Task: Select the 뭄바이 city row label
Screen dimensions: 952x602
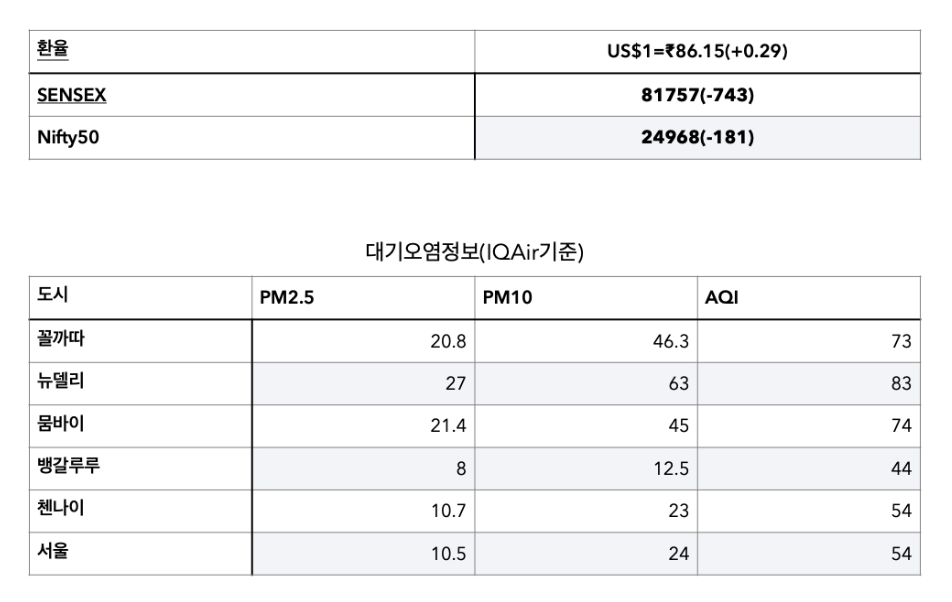Action: [61, 425]
